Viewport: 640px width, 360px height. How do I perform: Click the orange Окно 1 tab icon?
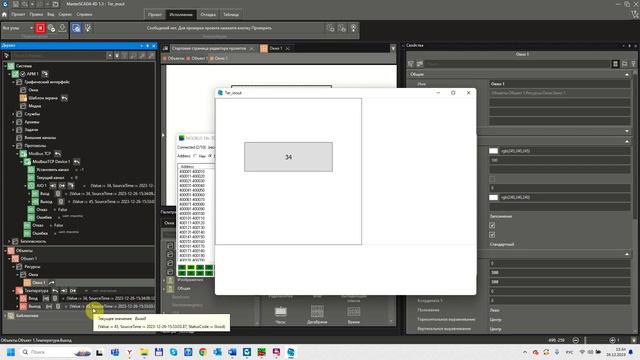coord(264,49)
